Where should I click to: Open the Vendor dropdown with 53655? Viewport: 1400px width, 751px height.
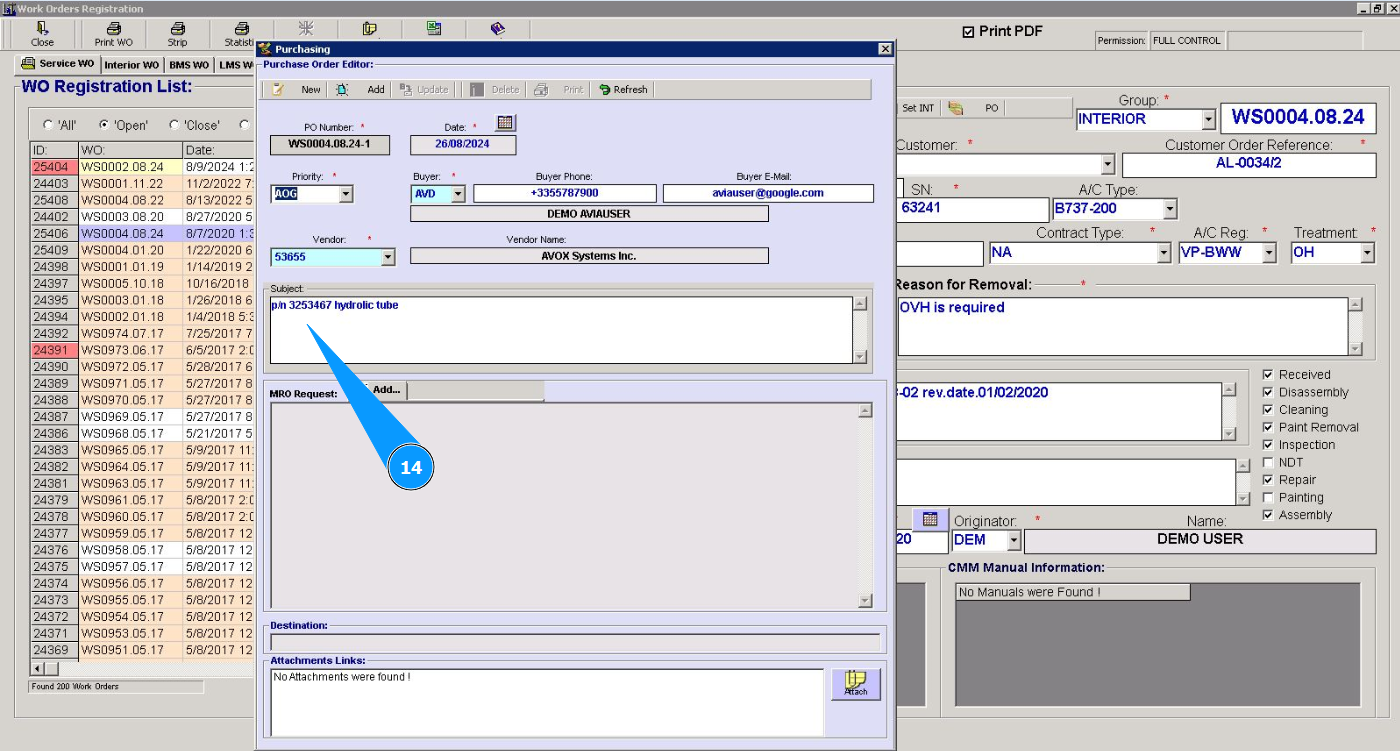click(x=388, y=257)
